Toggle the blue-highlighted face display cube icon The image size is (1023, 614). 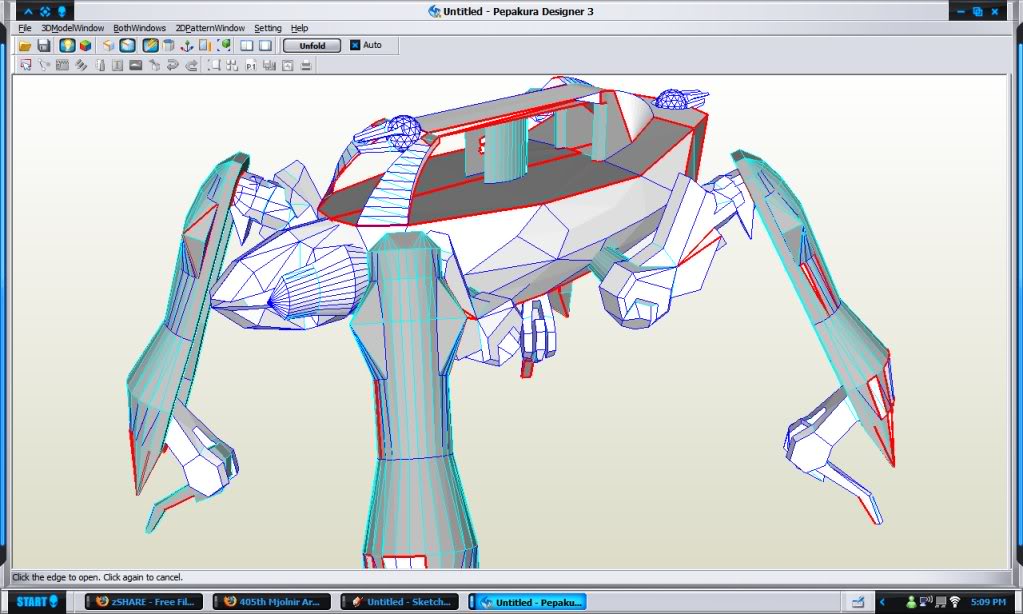(128, 46)
